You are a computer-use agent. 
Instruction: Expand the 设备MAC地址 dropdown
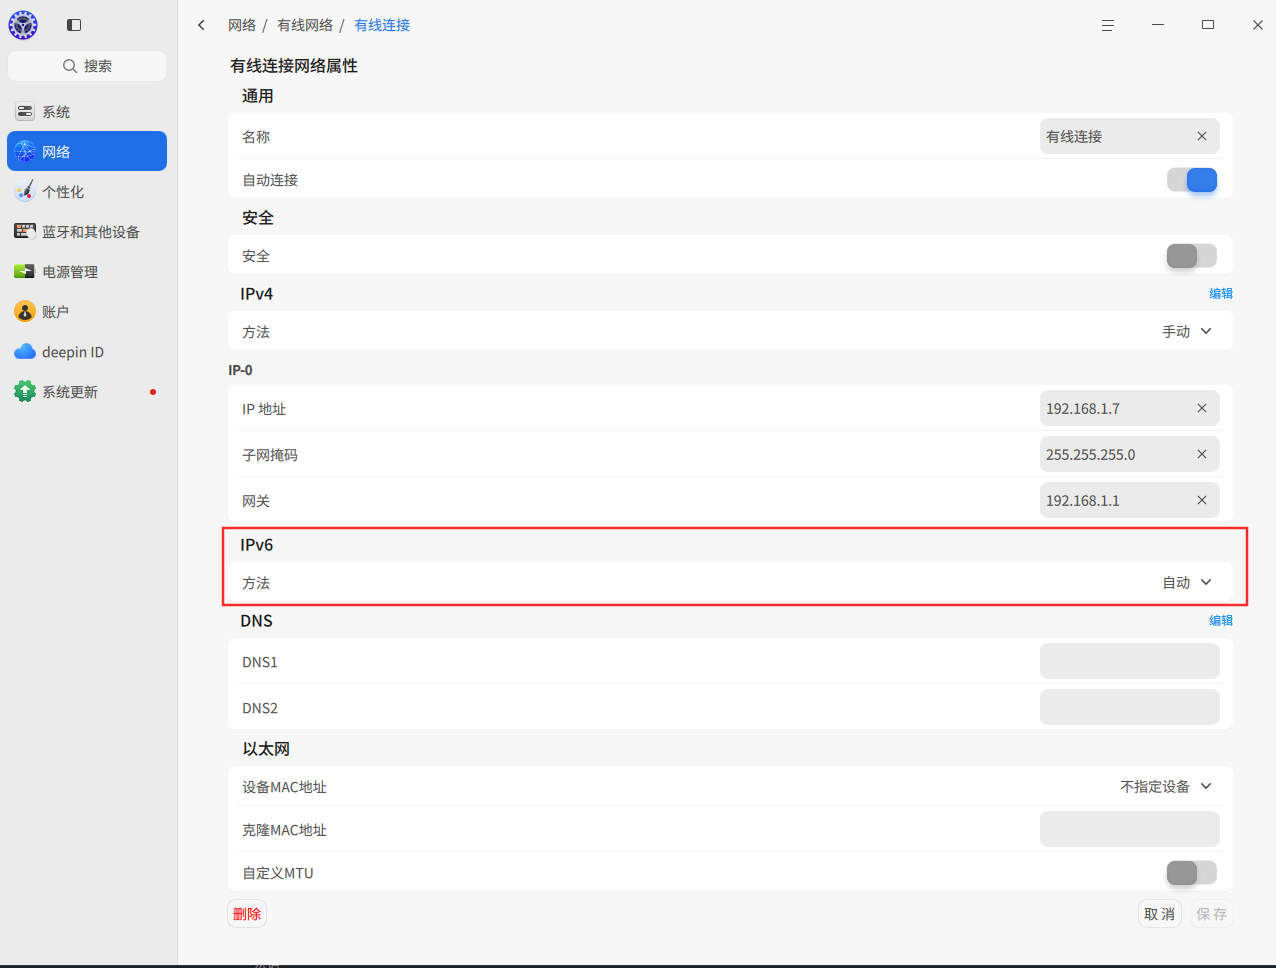click(1166, 787)
